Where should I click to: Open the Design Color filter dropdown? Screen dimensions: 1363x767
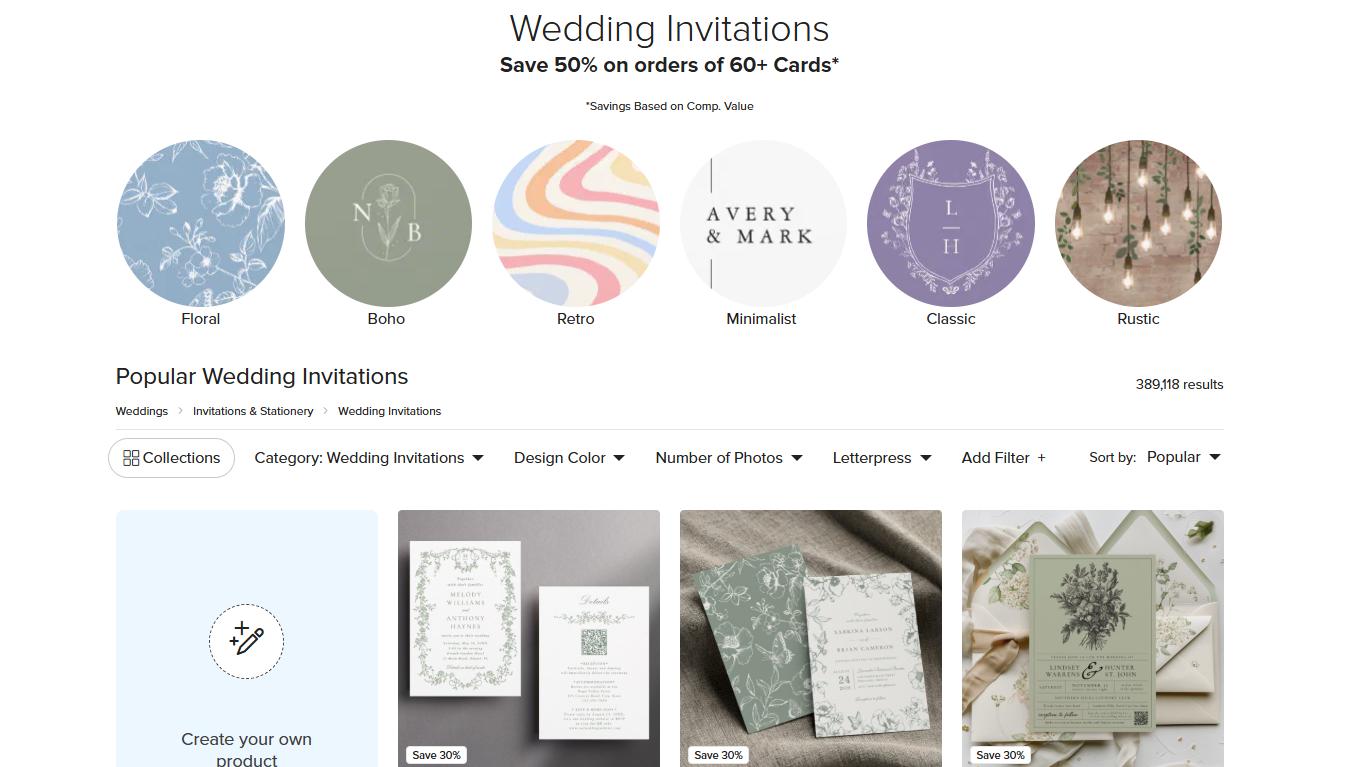(569, 458)
